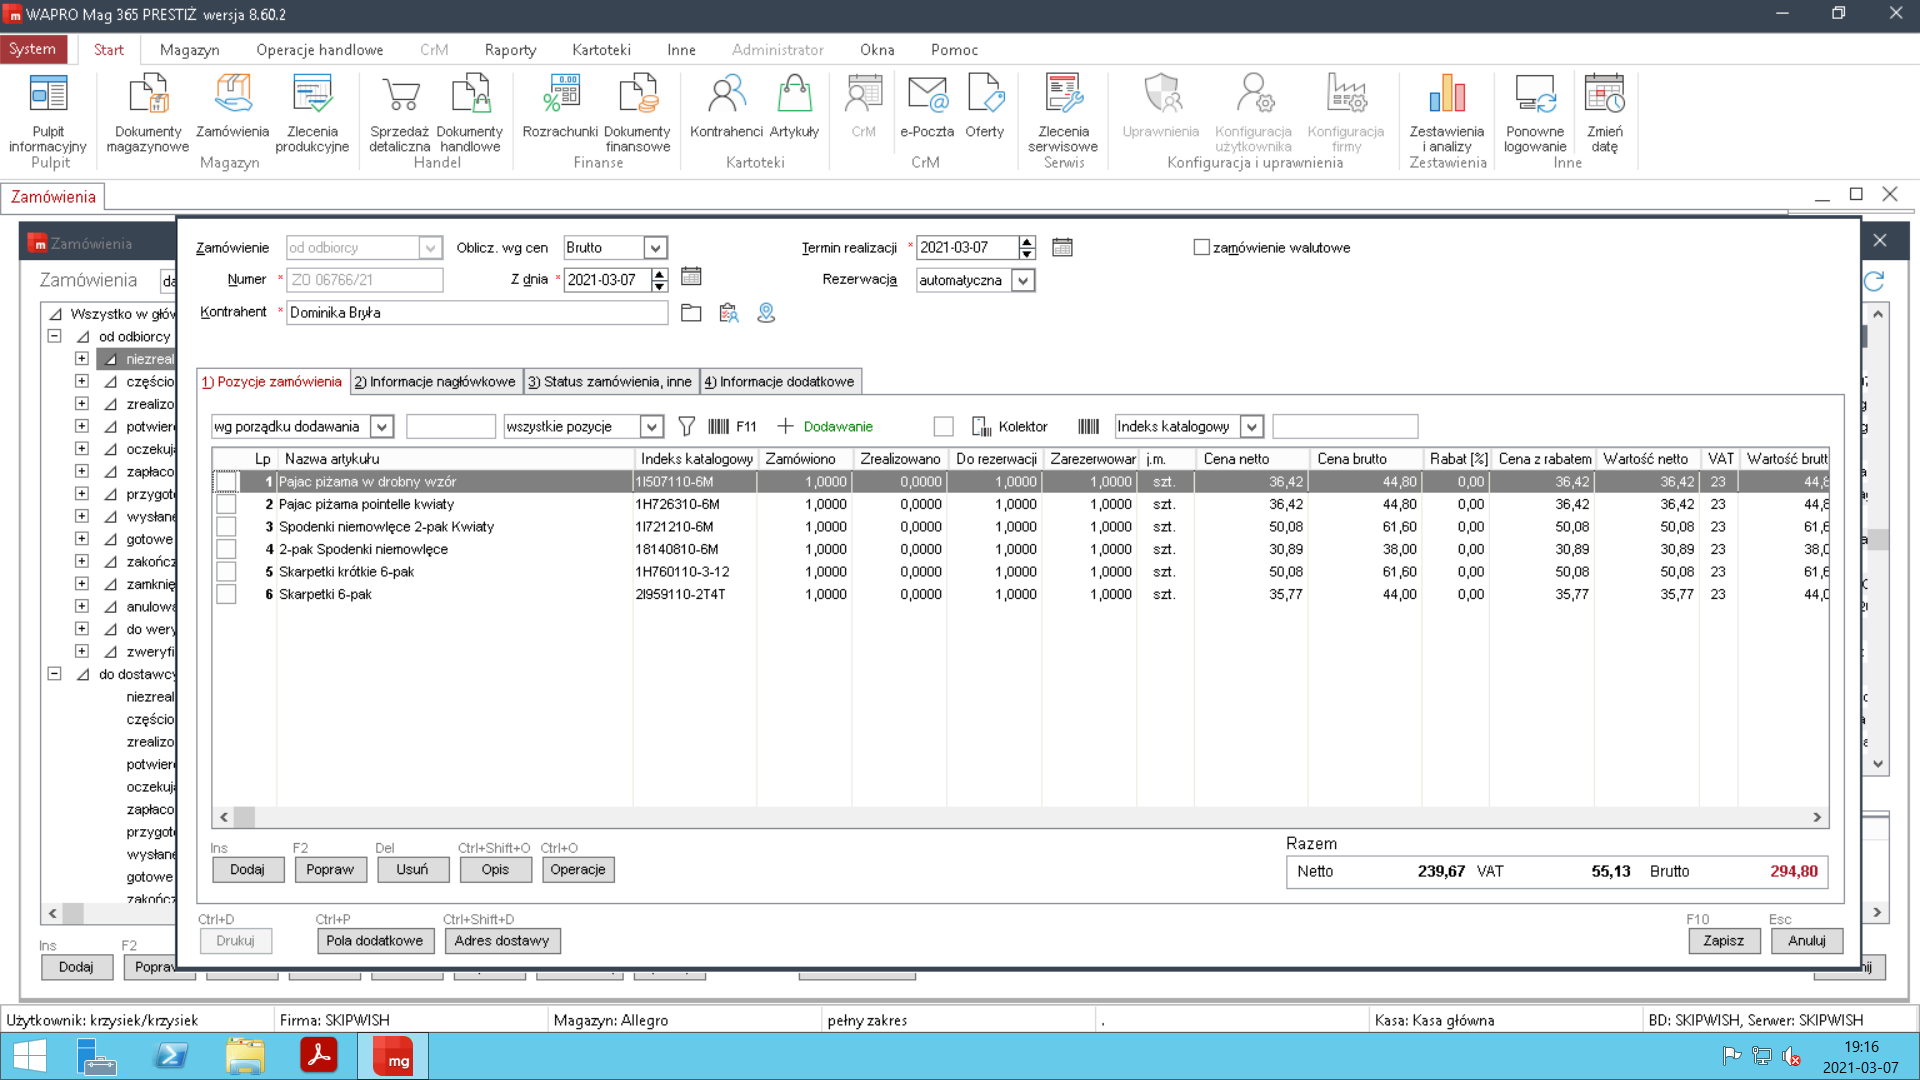The width and height of the screenshot is (1920, 1080).
Task: Expand the Brutto price calculation dropdown
Action: tap(655, 248)
